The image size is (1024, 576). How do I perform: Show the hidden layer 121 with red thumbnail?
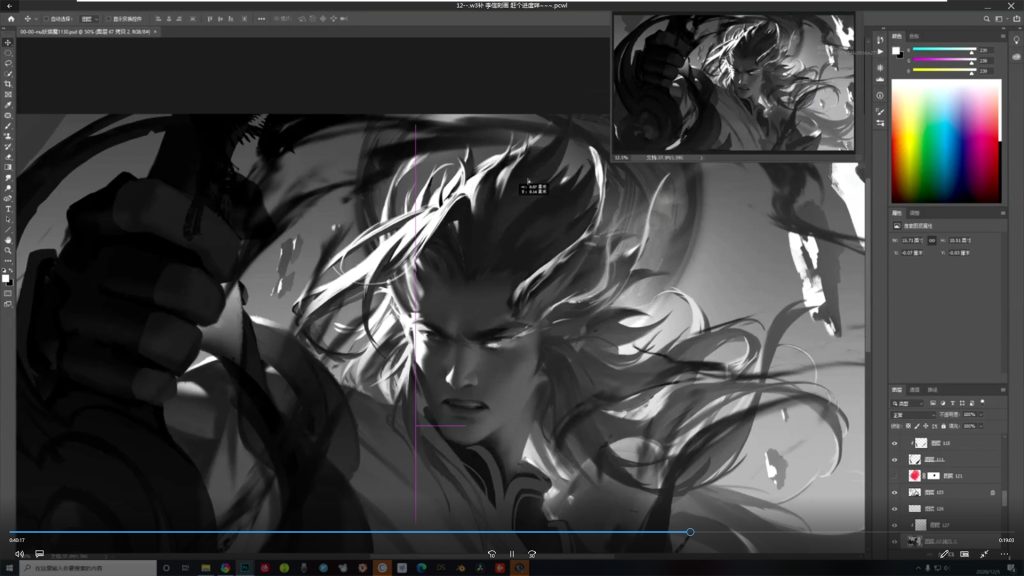pyautogui.click(x=895, y=476)
